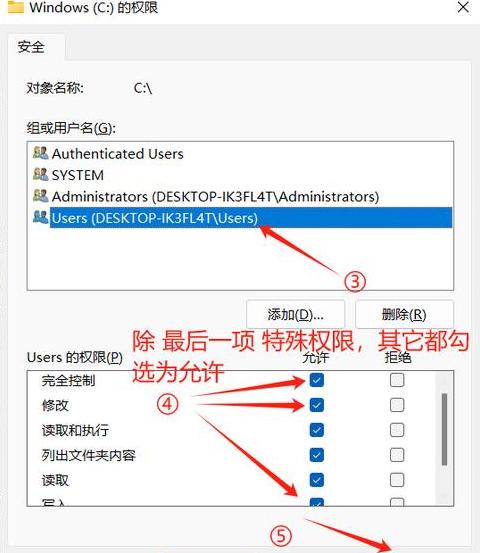
Task: Click the 添加(D)... button
Action: click(x=295, y=314)
